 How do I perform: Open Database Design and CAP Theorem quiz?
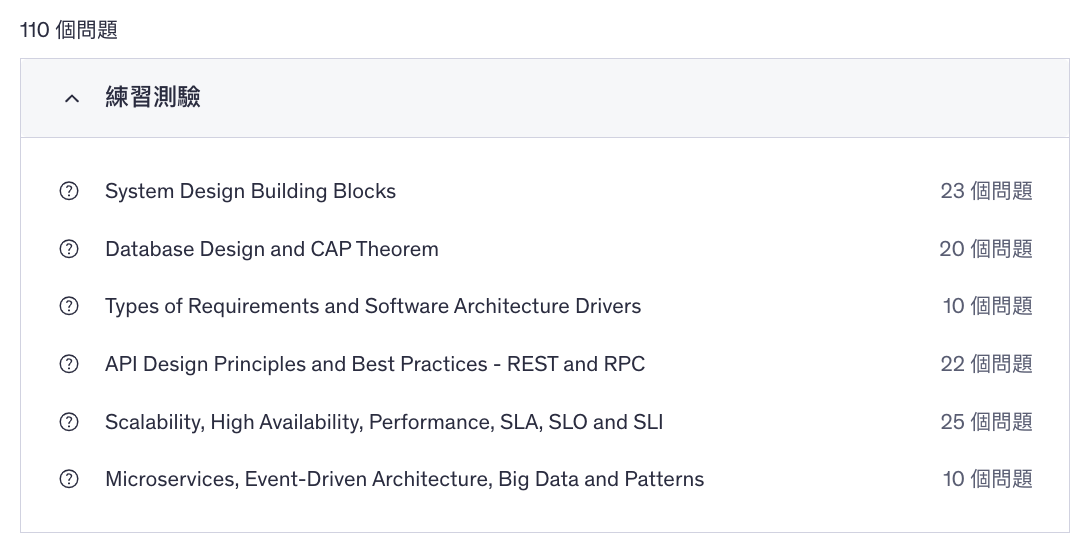(271, 249)
